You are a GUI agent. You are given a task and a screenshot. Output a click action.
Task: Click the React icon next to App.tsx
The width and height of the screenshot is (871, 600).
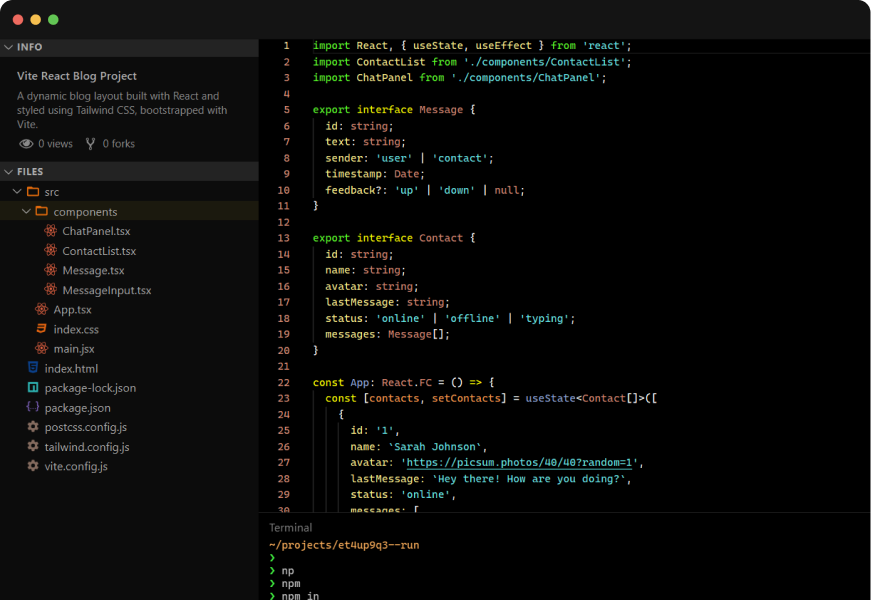point(42,309)
